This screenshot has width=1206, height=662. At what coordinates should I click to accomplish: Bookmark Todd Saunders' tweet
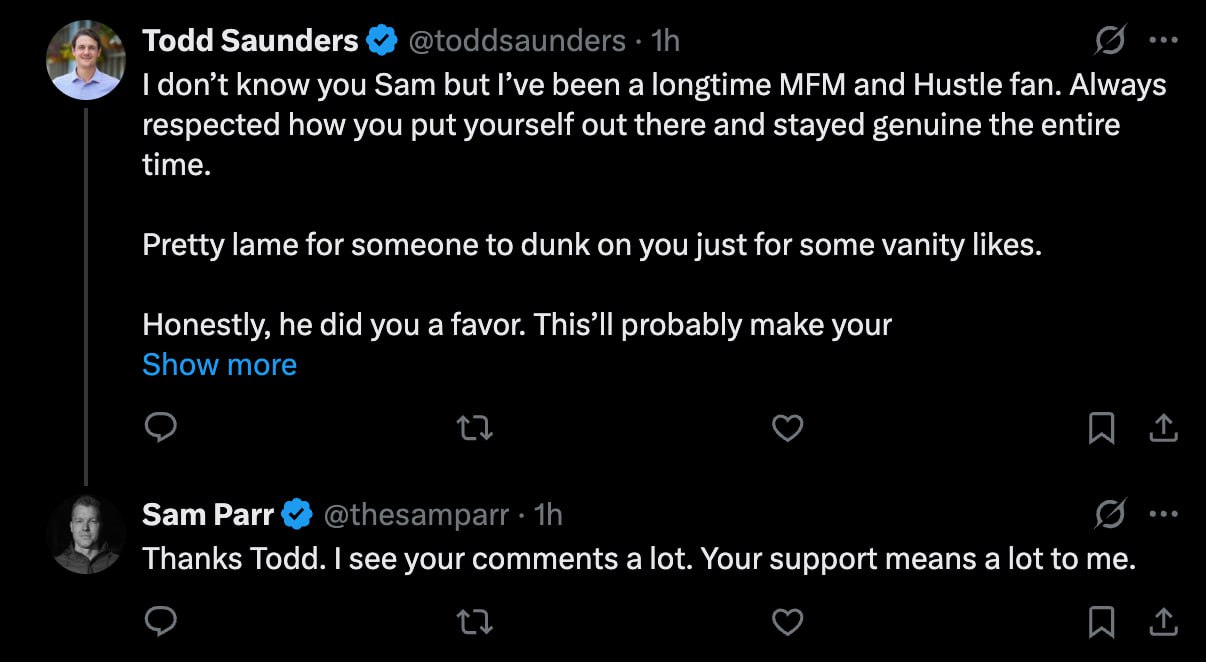pos(1101,428)
